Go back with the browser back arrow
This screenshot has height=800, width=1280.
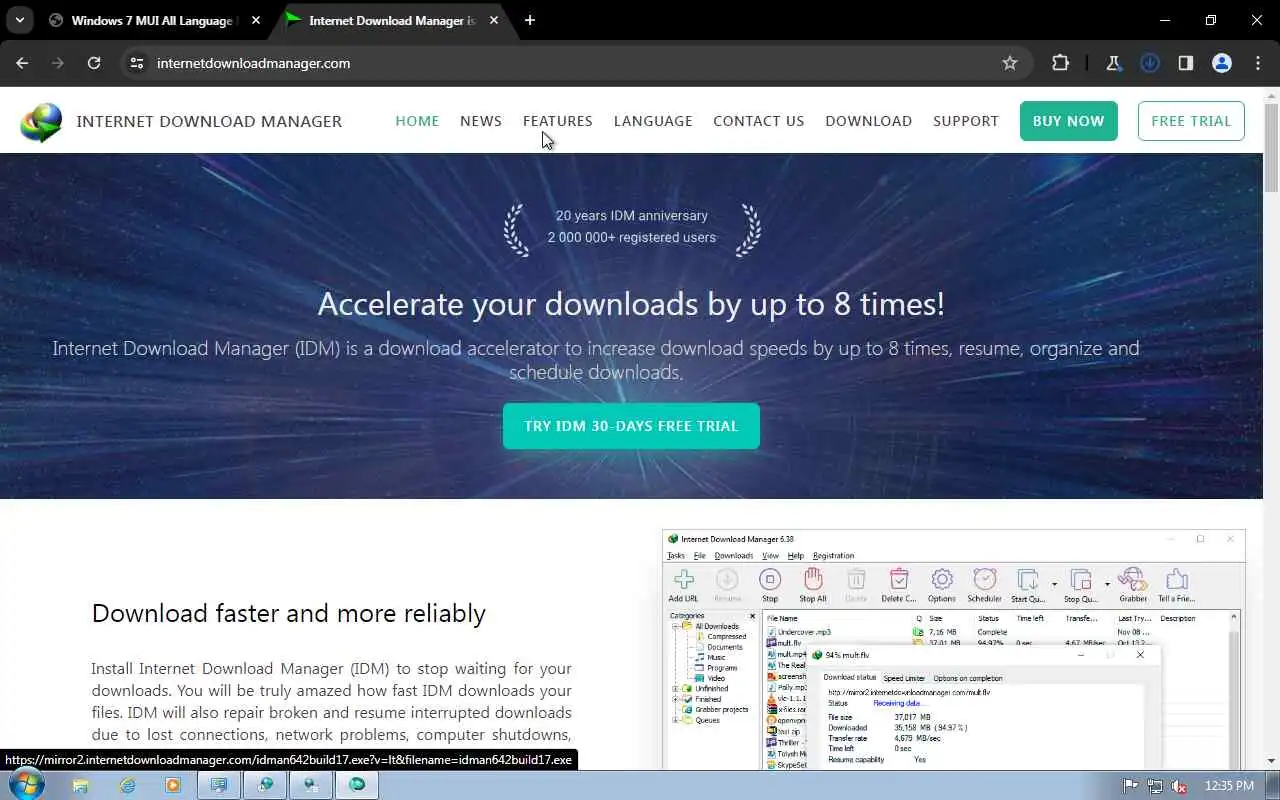(x=22, y=63)
